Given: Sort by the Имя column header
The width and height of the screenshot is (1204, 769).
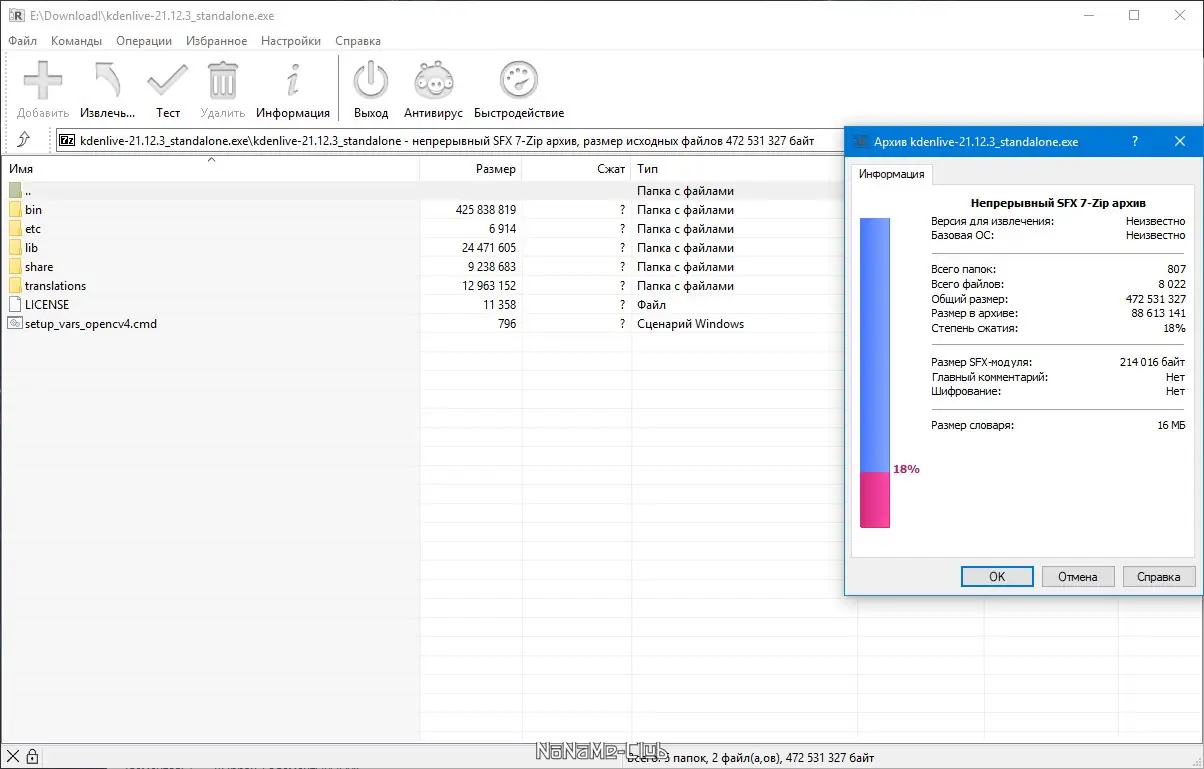Looking at the screenshot, I should [211, 169].
